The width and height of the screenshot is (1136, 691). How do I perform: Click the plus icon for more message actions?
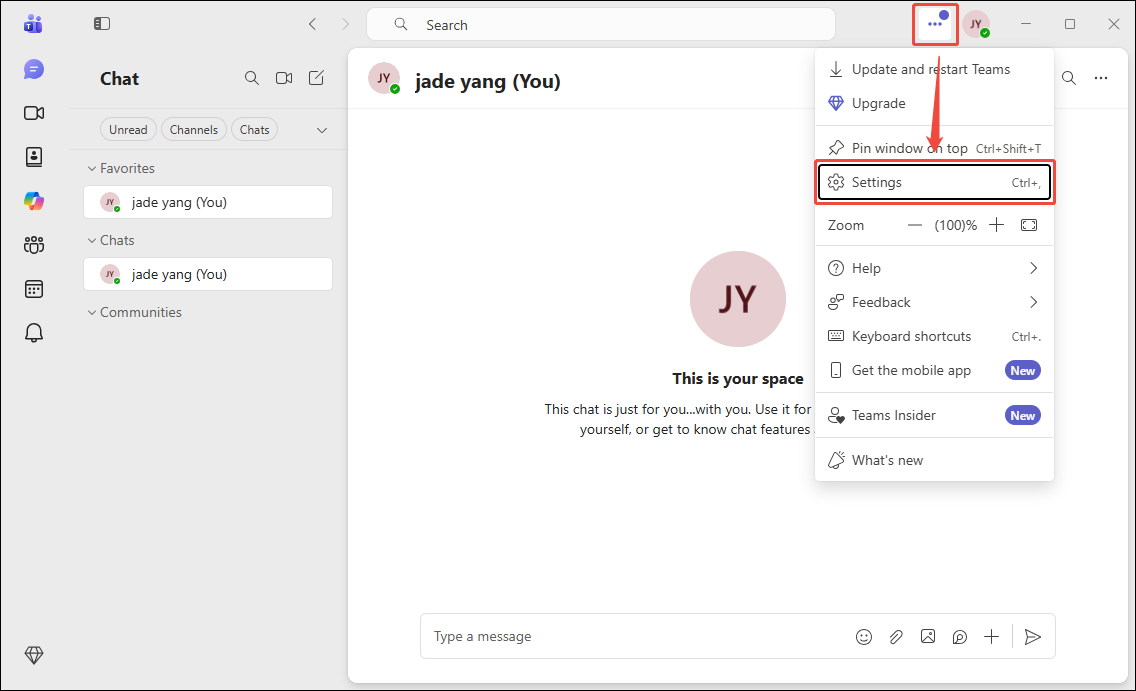(991, 637)
